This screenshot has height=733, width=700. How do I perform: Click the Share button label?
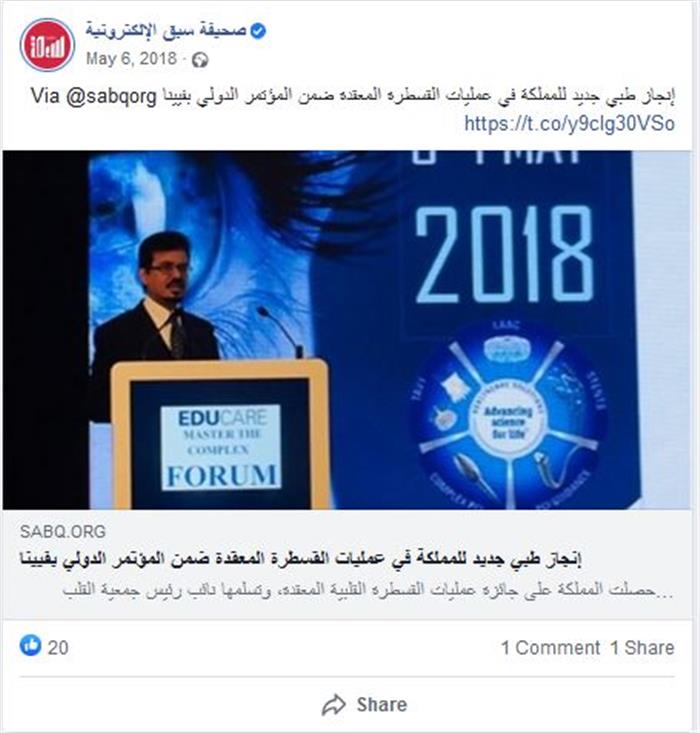[x=382, y=704]
